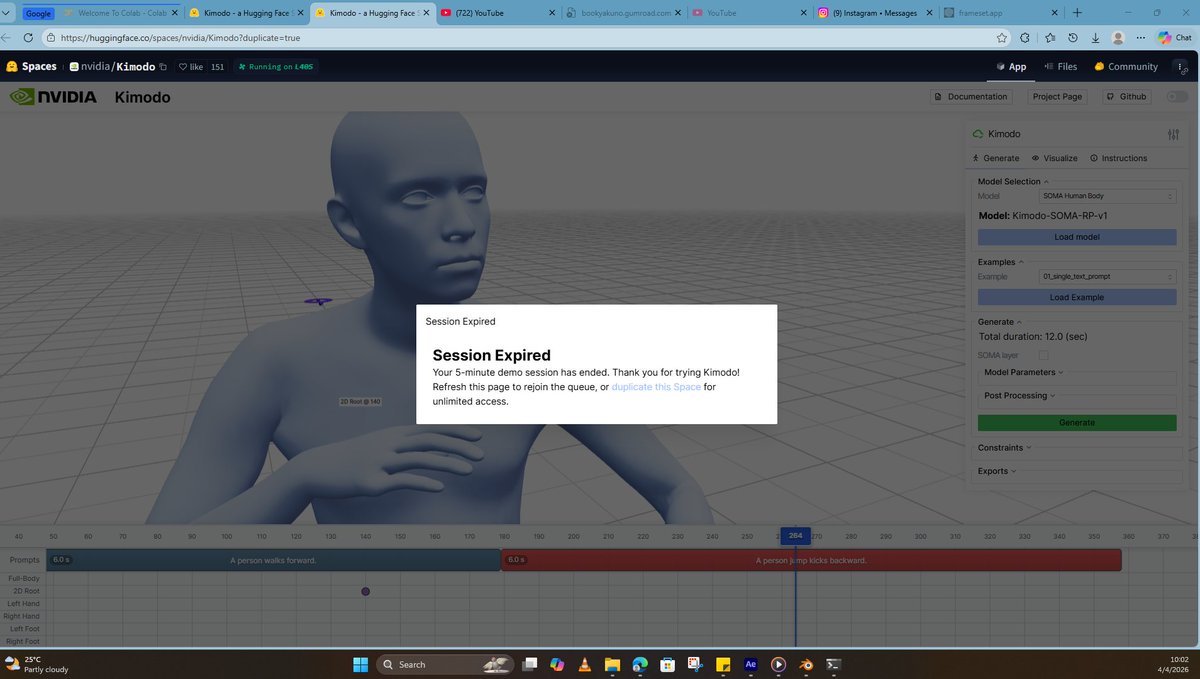Open the browser extensions icon

pyautogui.click(x=1025, y=37)
